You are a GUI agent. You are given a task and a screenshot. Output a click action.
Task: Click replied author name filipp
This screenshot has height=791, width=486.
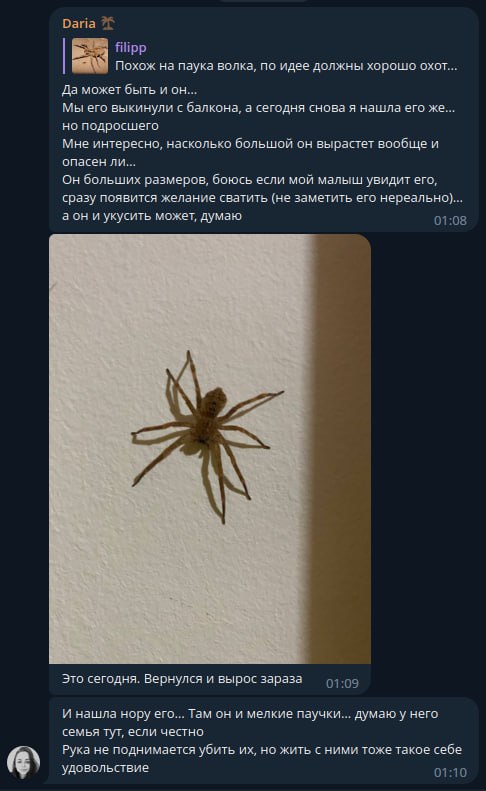(x=131, y=47)
